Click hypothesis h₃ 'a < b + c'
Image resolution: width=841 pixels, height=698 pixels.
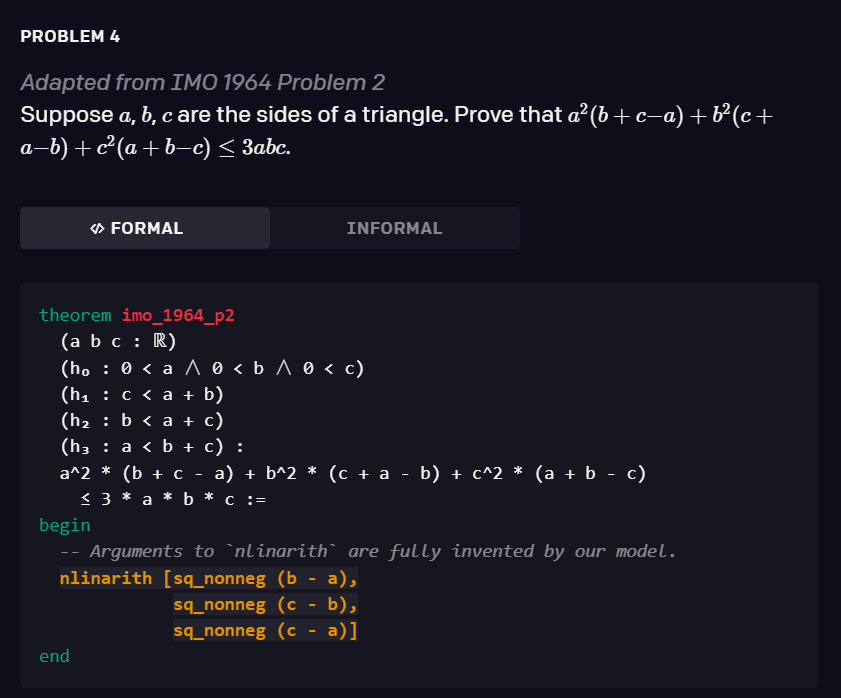pos(152,446)
